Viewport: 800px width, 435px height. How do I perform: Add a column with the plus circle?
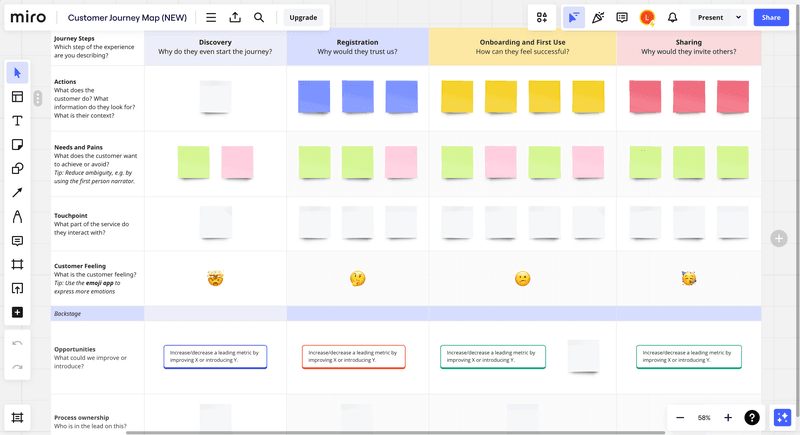click(x=779, y=238)
